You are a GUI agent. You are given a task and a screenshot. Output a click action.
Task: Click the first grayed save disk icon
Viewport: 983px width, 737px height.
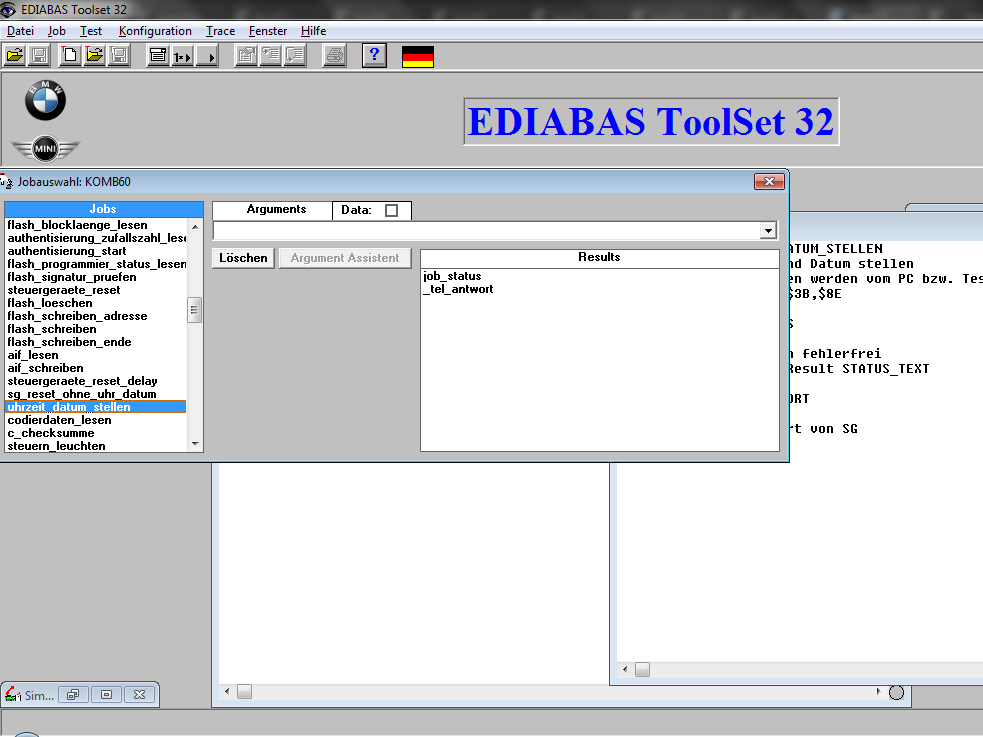pos(39,56)
